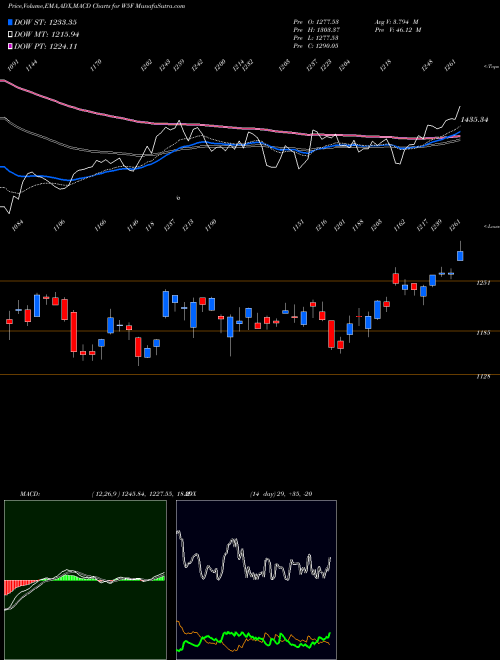
Task: Click the blue DOW ST legend swatch
Action: 11,22
